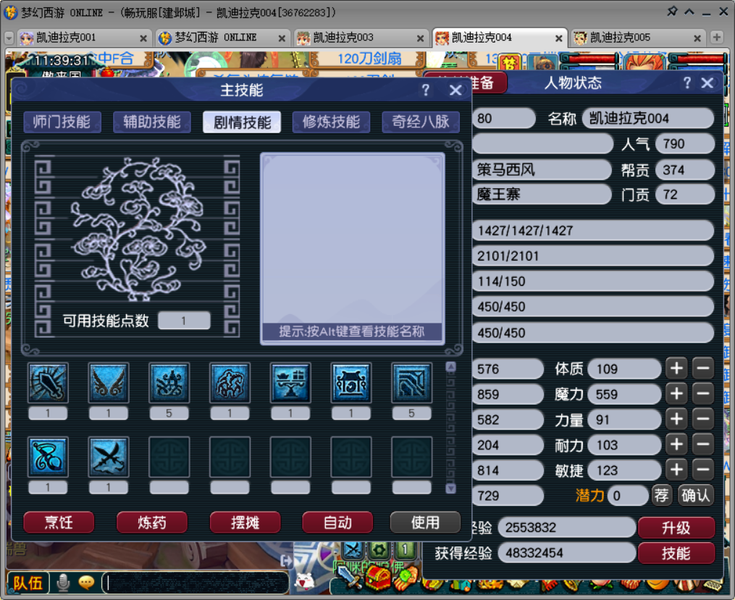This screenshot has width=735, height=600.
Task: Increase 耐力 with the plus button
Action: (676, 444)
